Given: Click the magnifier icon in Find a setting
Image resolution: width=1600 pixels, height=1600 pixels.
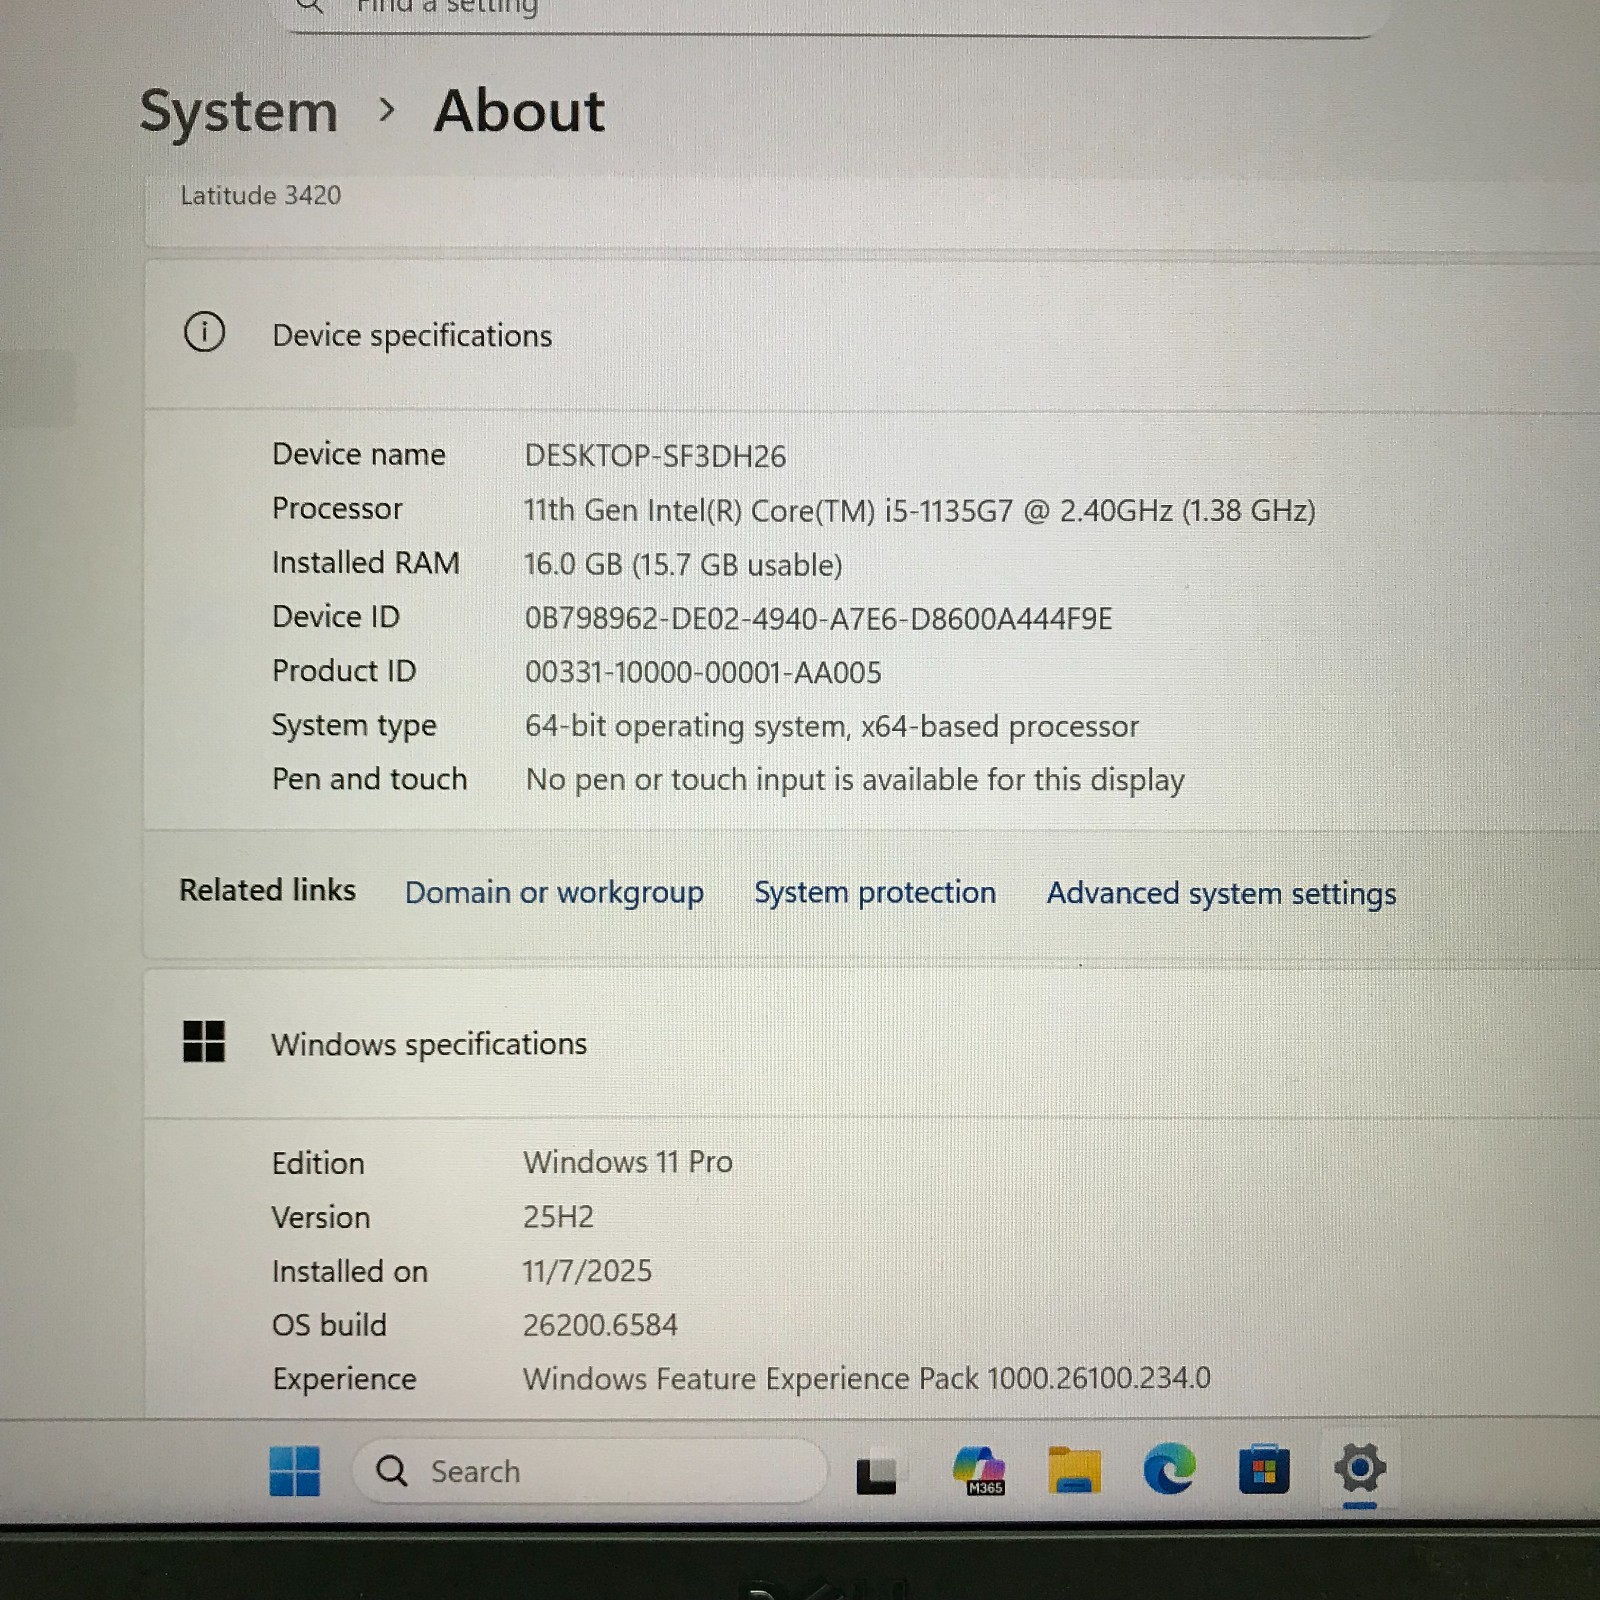Looking at the screenshot, I should (311, 6).
